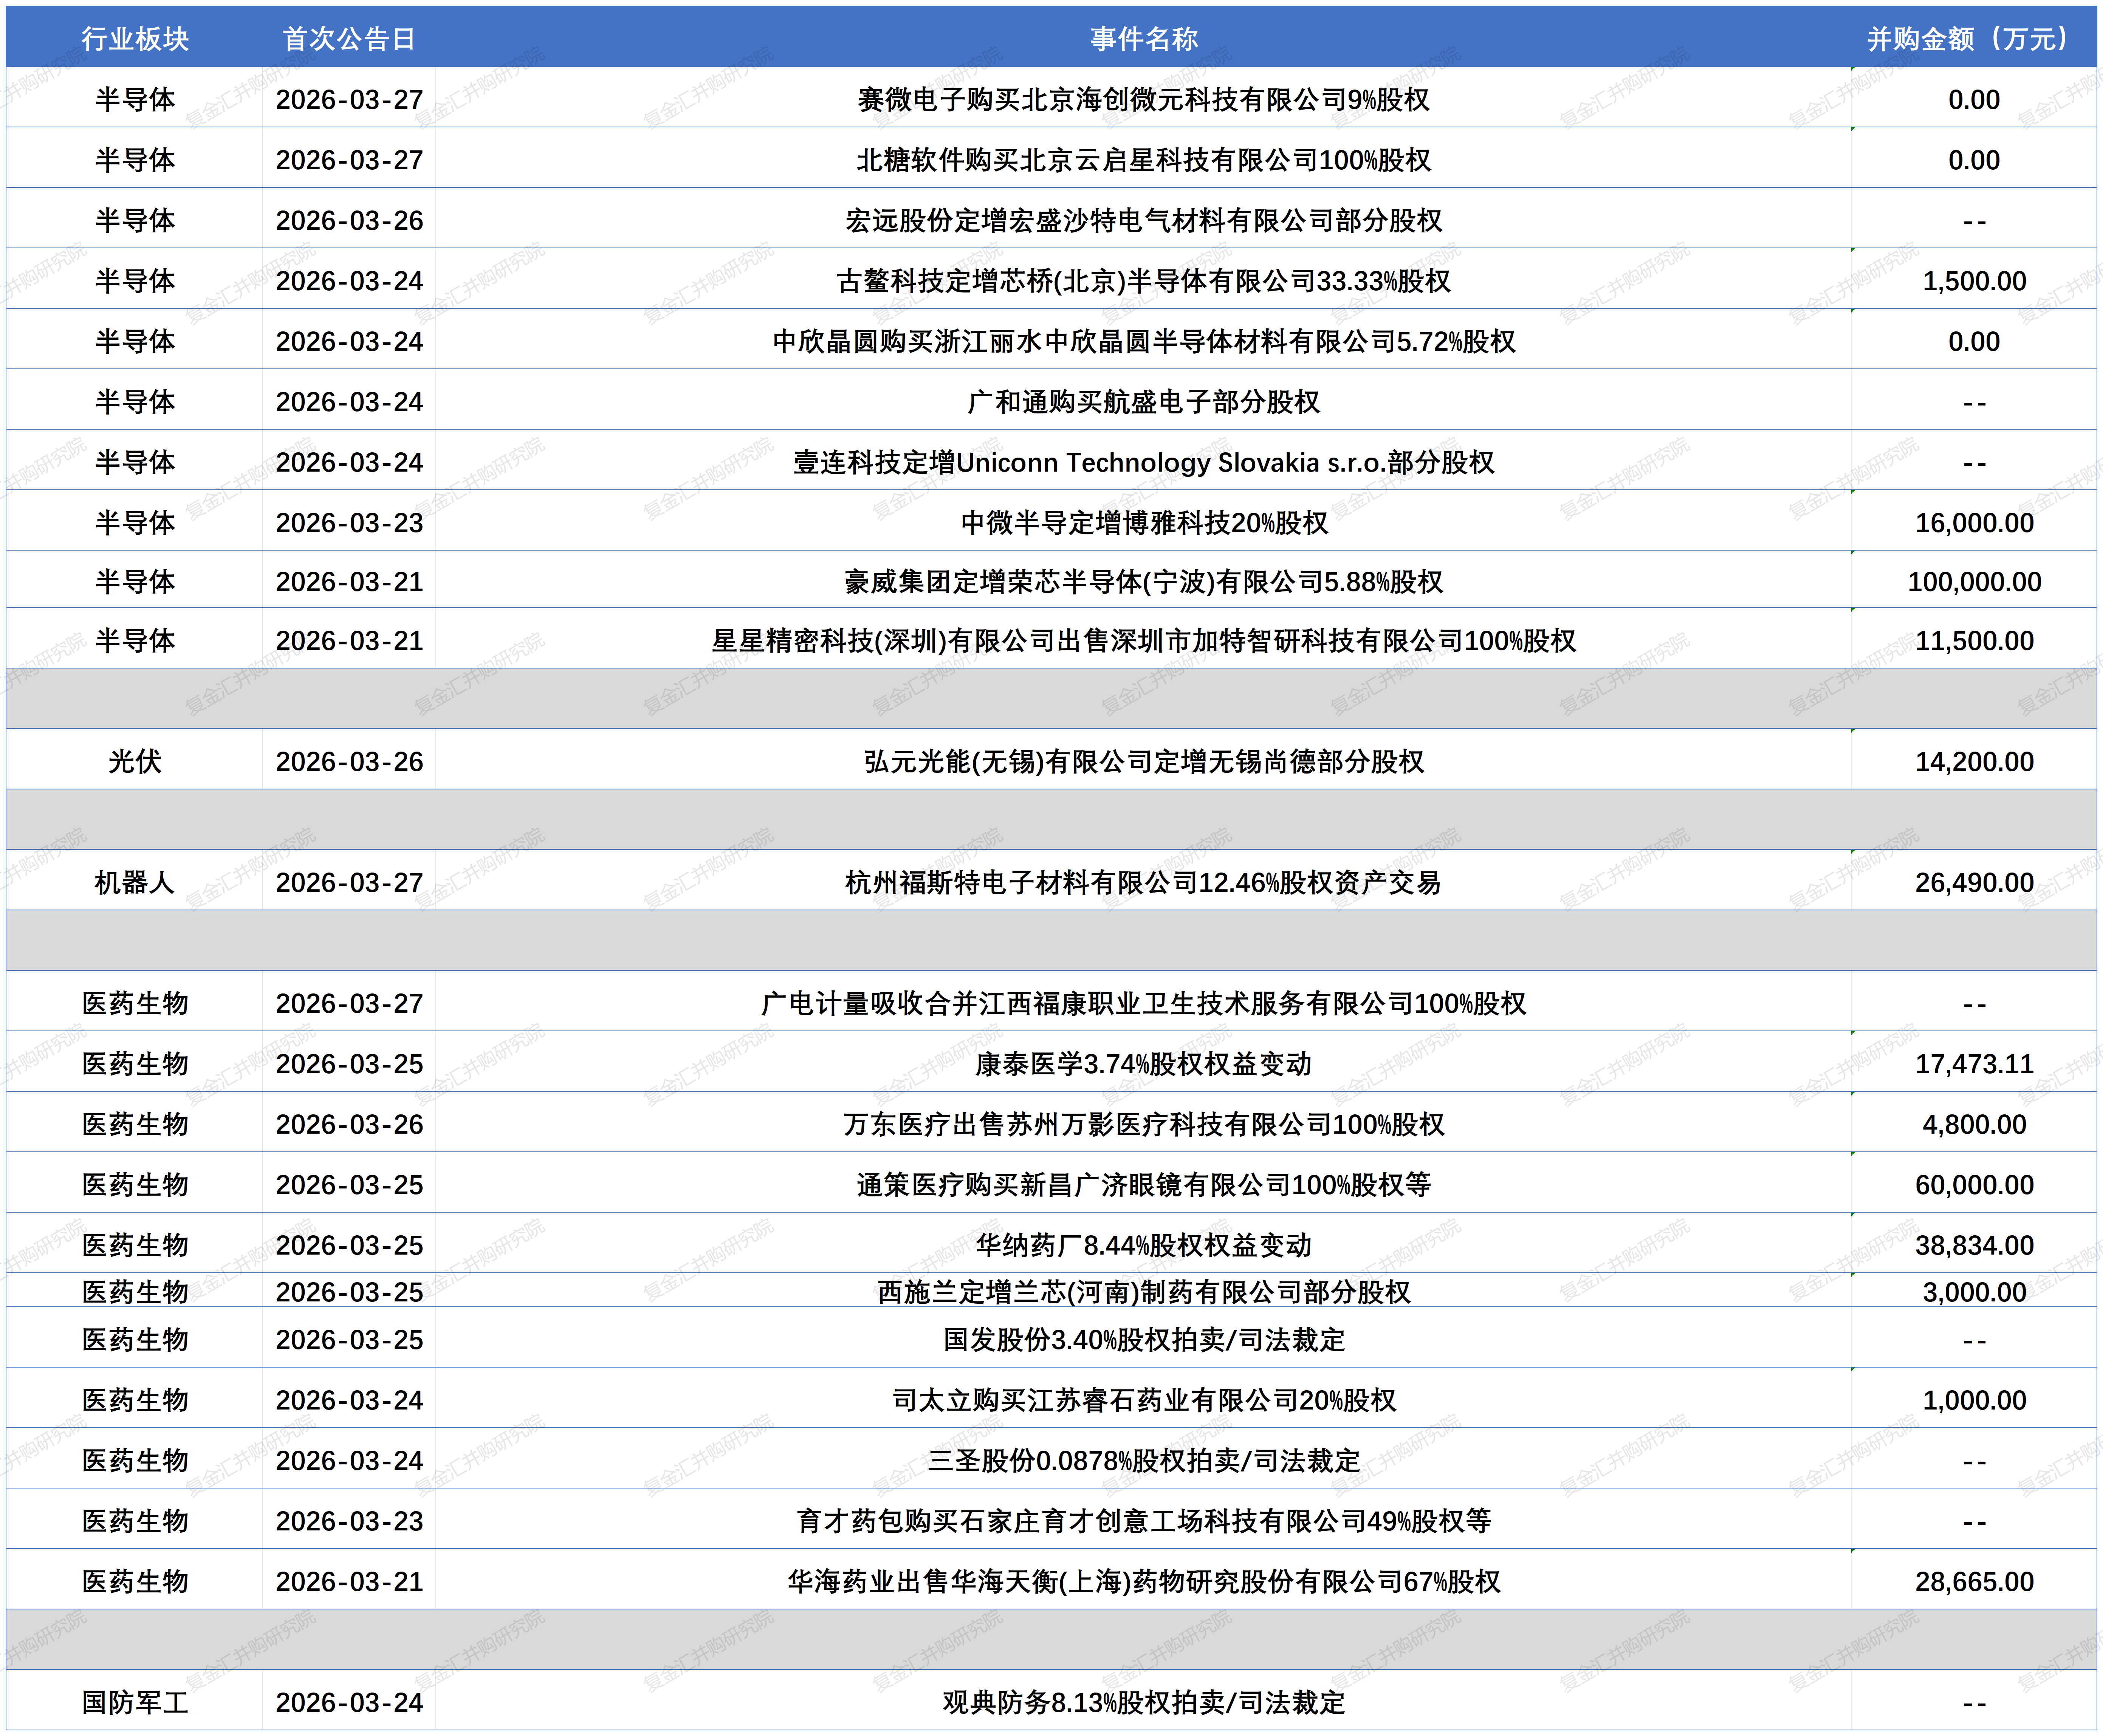2103x1736 pixels.
Task: Click the date in the 华海药业 row
Action: tap(349, 1582)
